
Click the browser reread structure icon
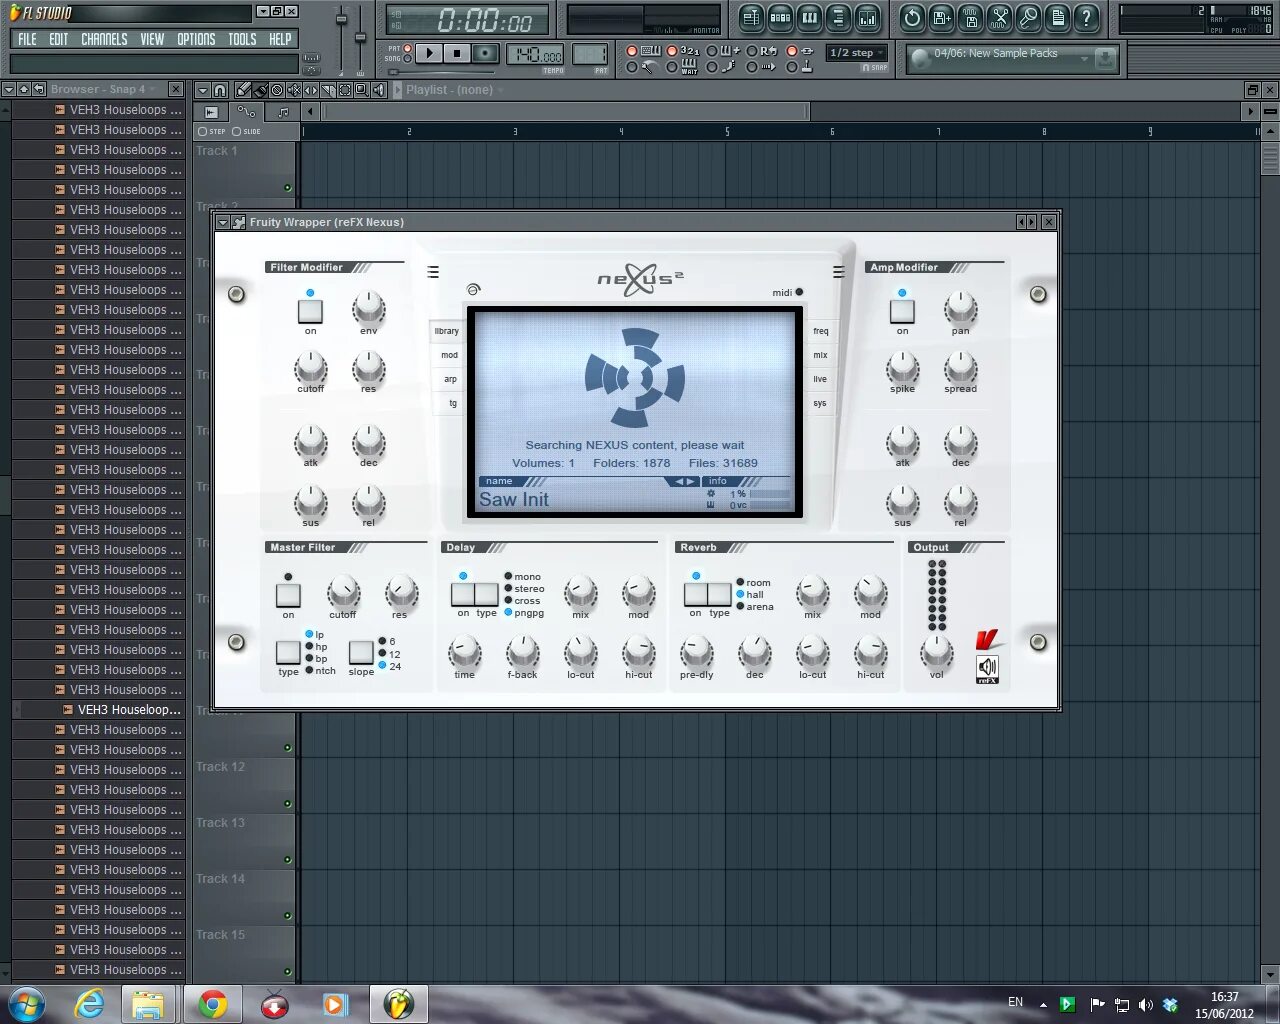coord(38,89)
